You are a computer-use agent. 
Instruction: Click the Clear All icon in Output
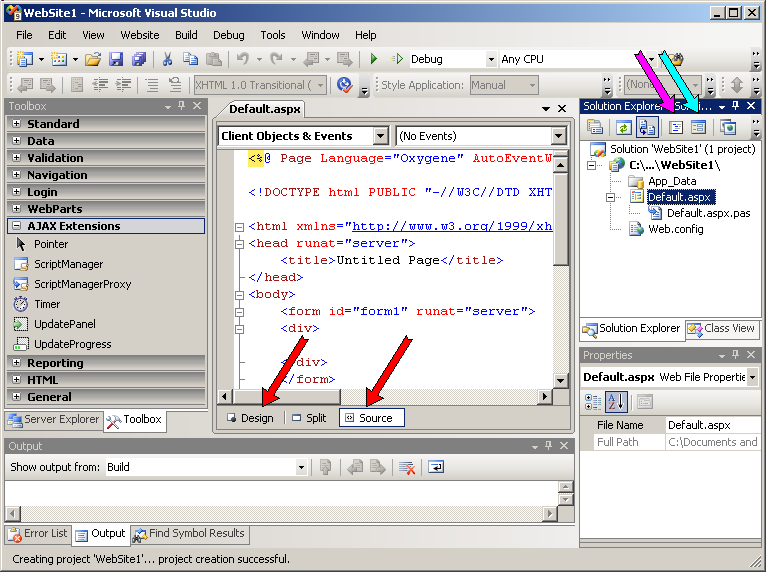pos(407,467)
